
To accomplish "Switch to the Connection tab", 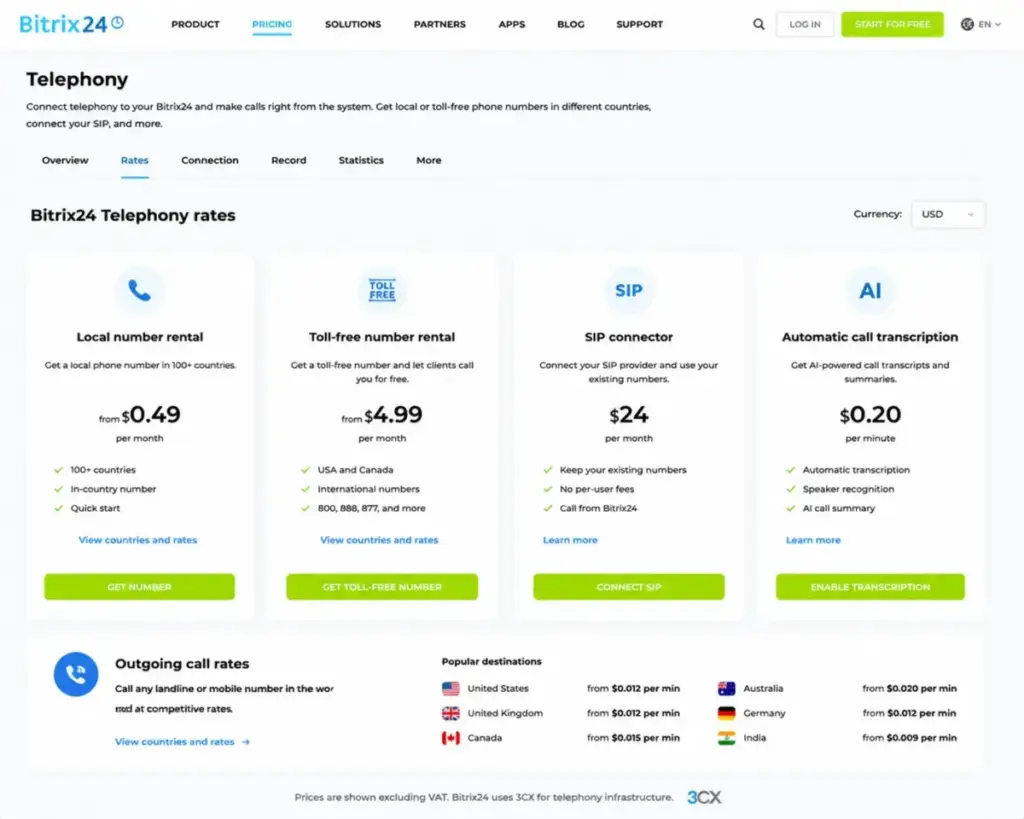I will 210,160.
